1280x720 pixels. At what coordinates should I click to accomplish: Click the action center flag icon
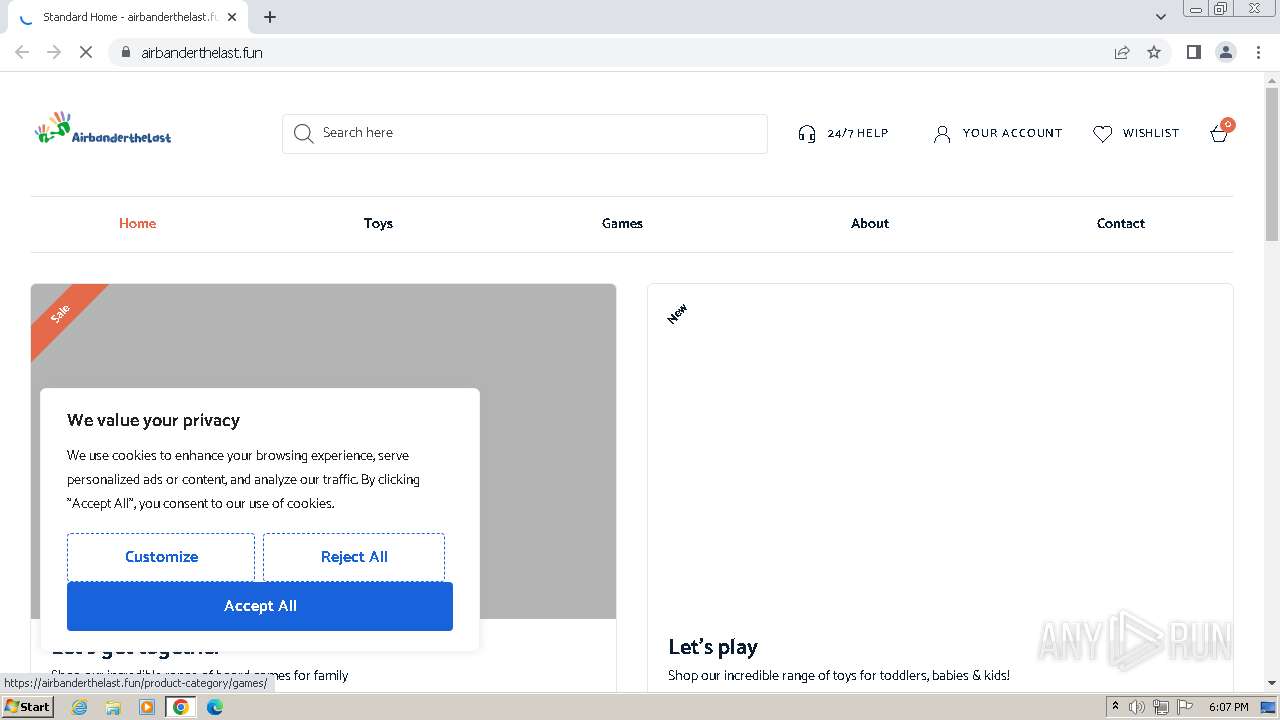pyautogui.click(x=1185, y=707)
